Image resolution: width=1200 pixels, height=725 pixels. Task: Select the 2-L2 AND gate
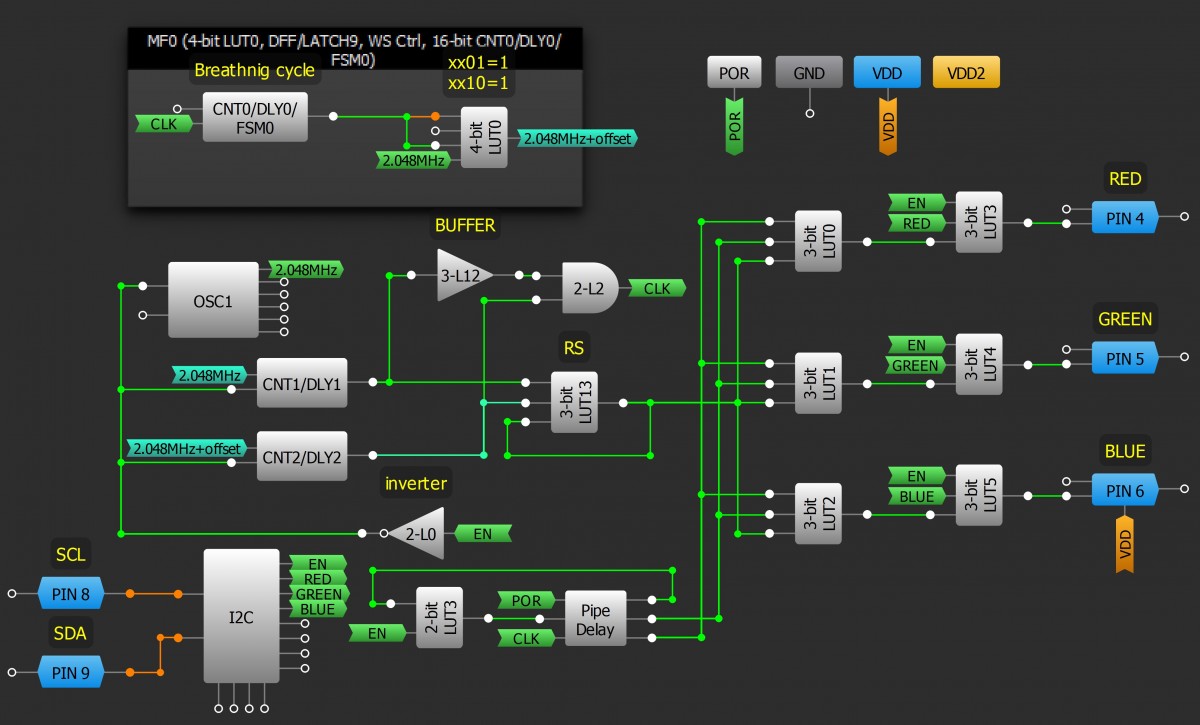(589, 288)
